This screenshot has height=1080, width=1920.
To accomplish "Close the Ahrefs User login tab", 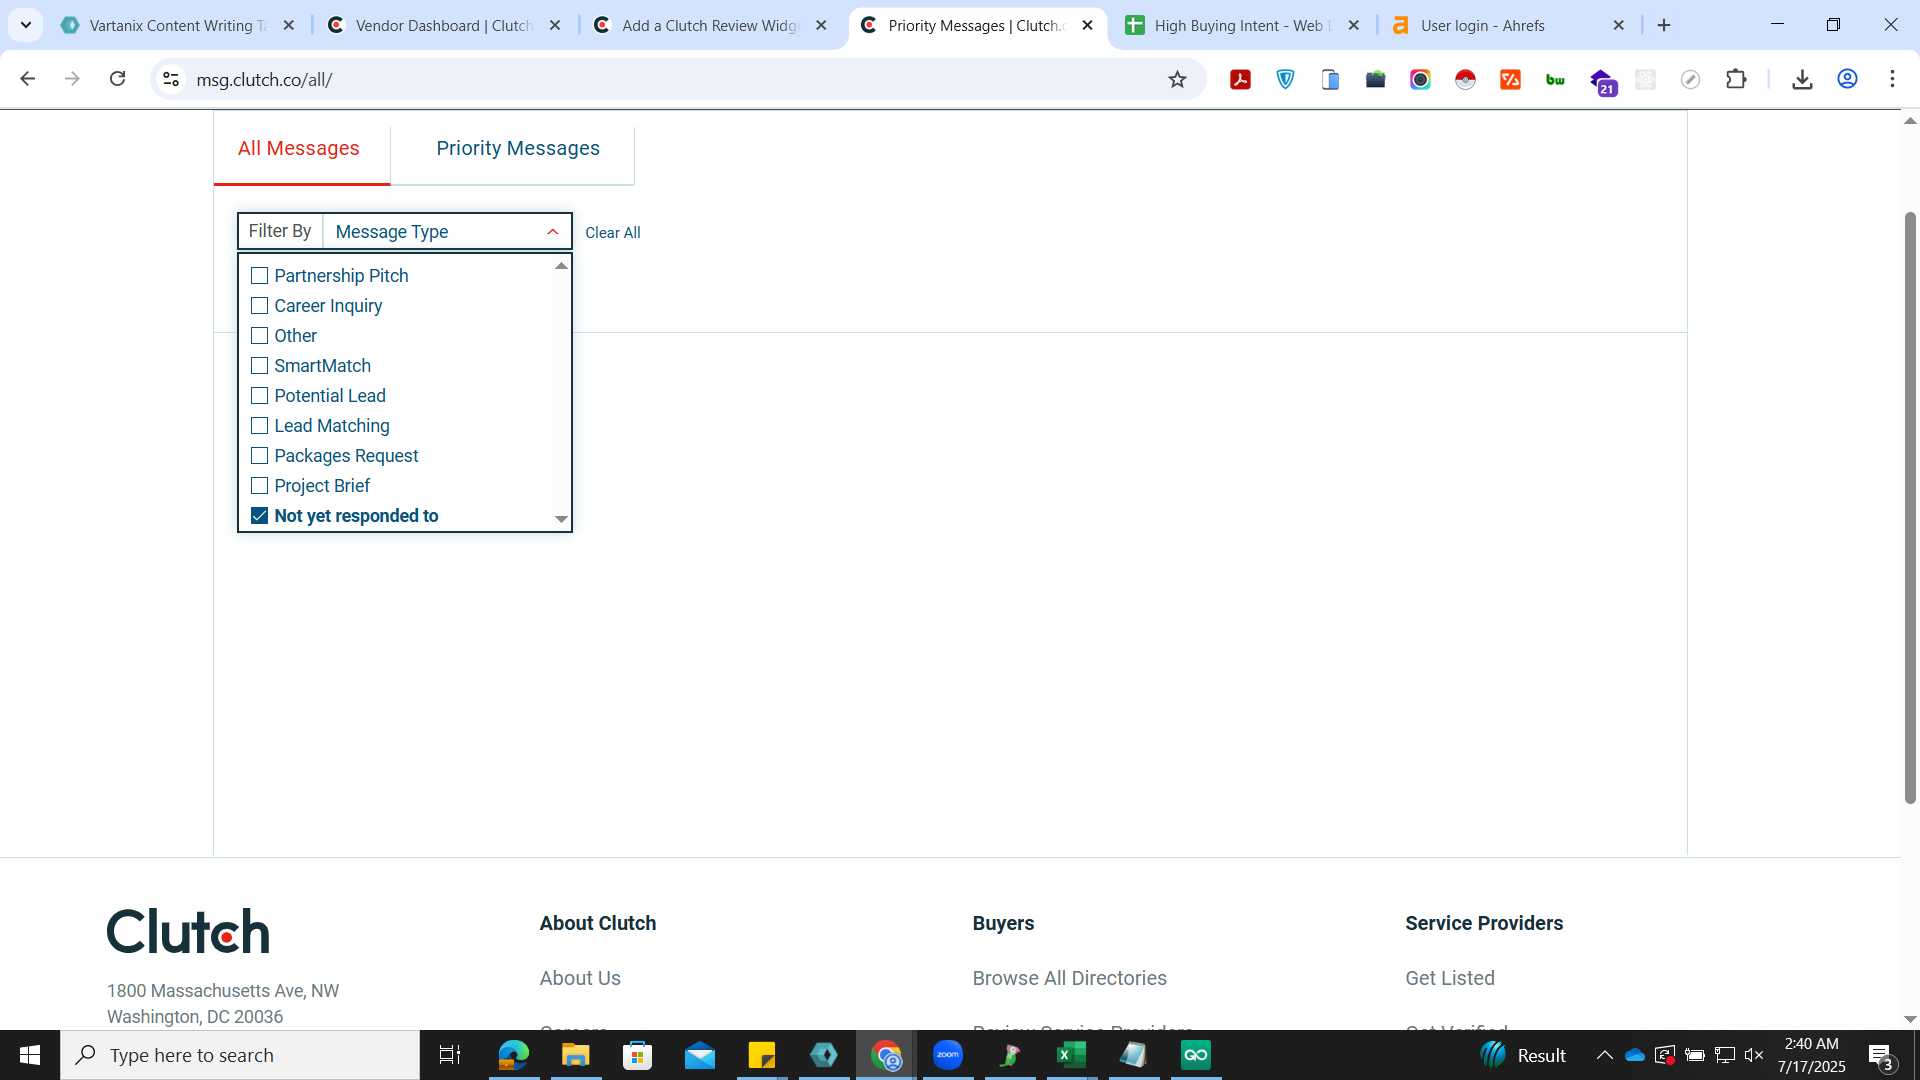I will coord(1619,26).
